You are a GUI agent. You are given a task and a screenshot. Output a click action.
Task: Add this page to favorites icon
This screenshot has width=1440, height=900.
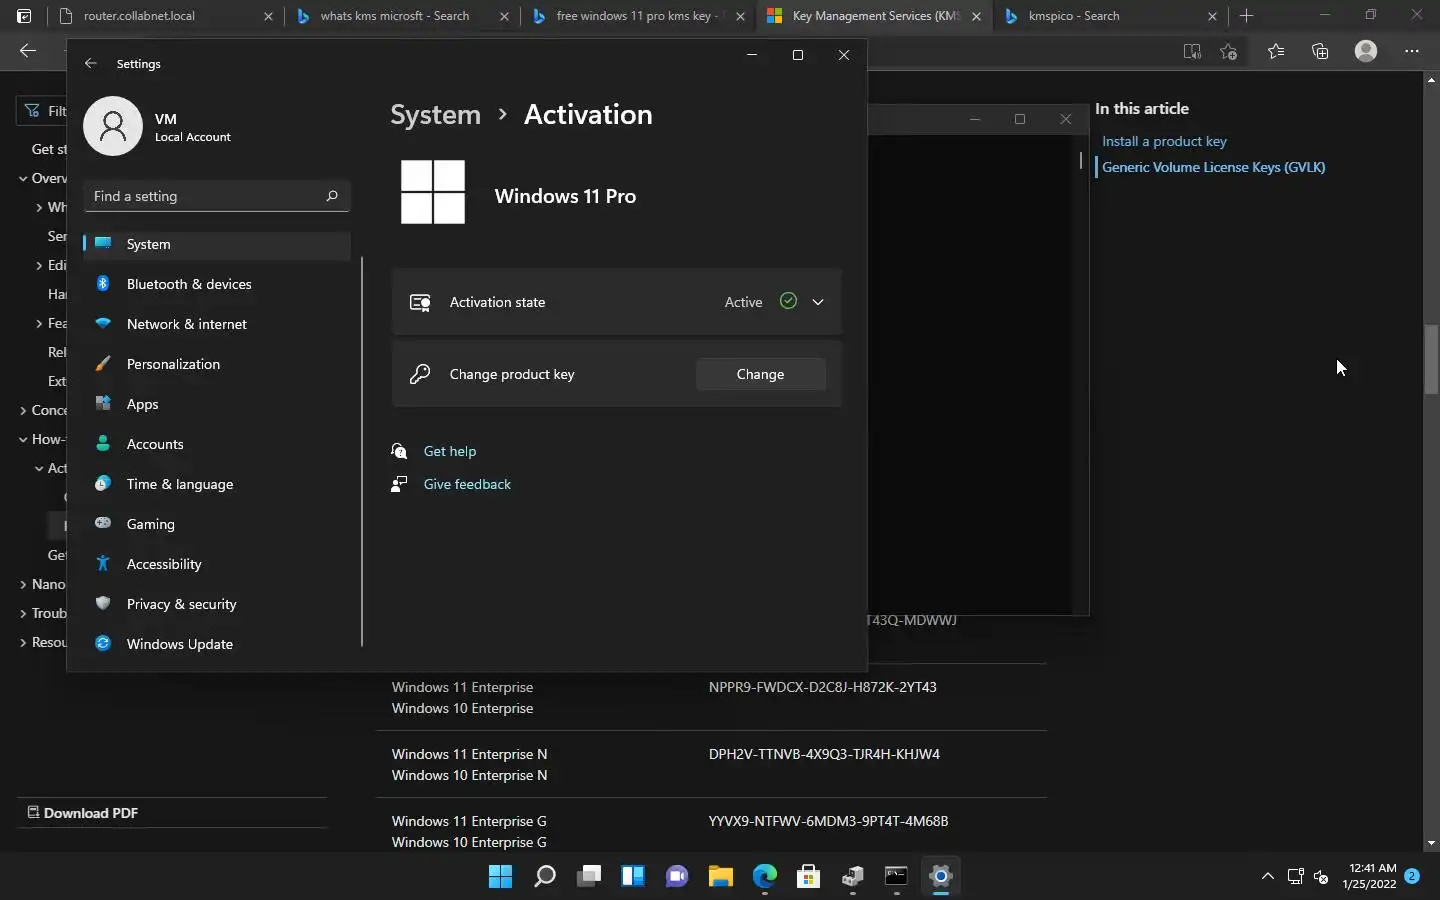click(x=1229, y=51)
